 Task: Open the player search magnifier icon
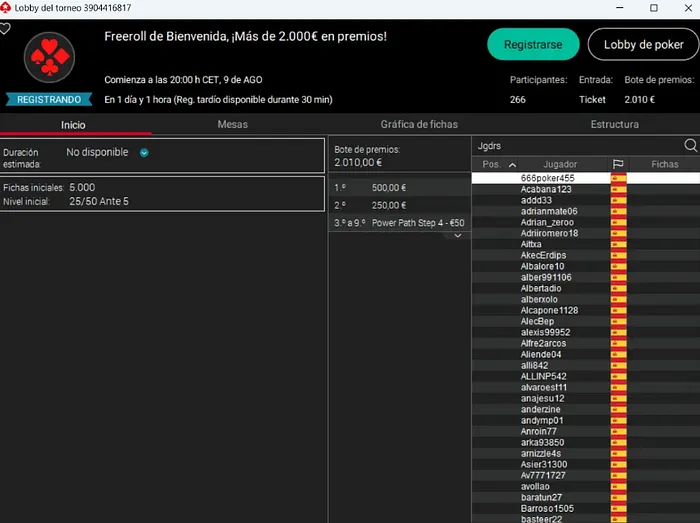(x=690, y=145)
